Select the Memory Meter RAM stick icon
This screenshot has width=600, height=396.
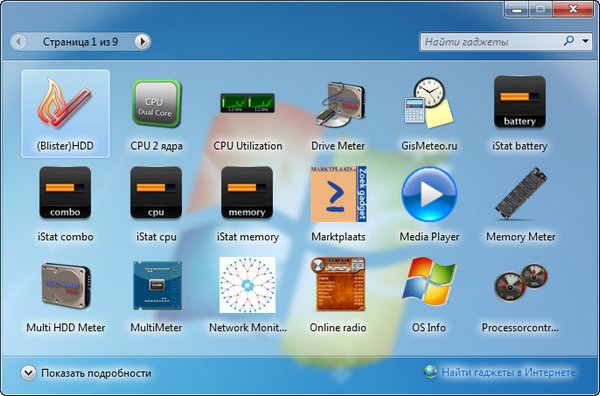coord(520,193)
